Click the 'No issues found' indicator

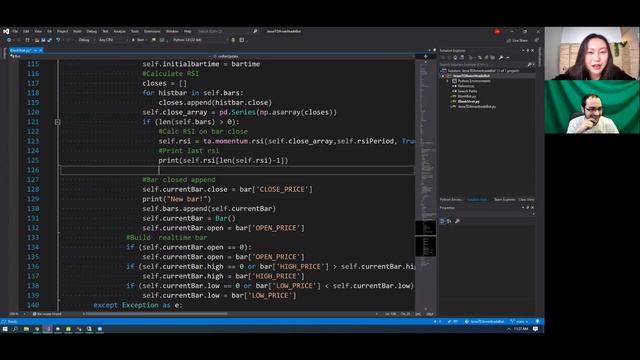[47, 314]
